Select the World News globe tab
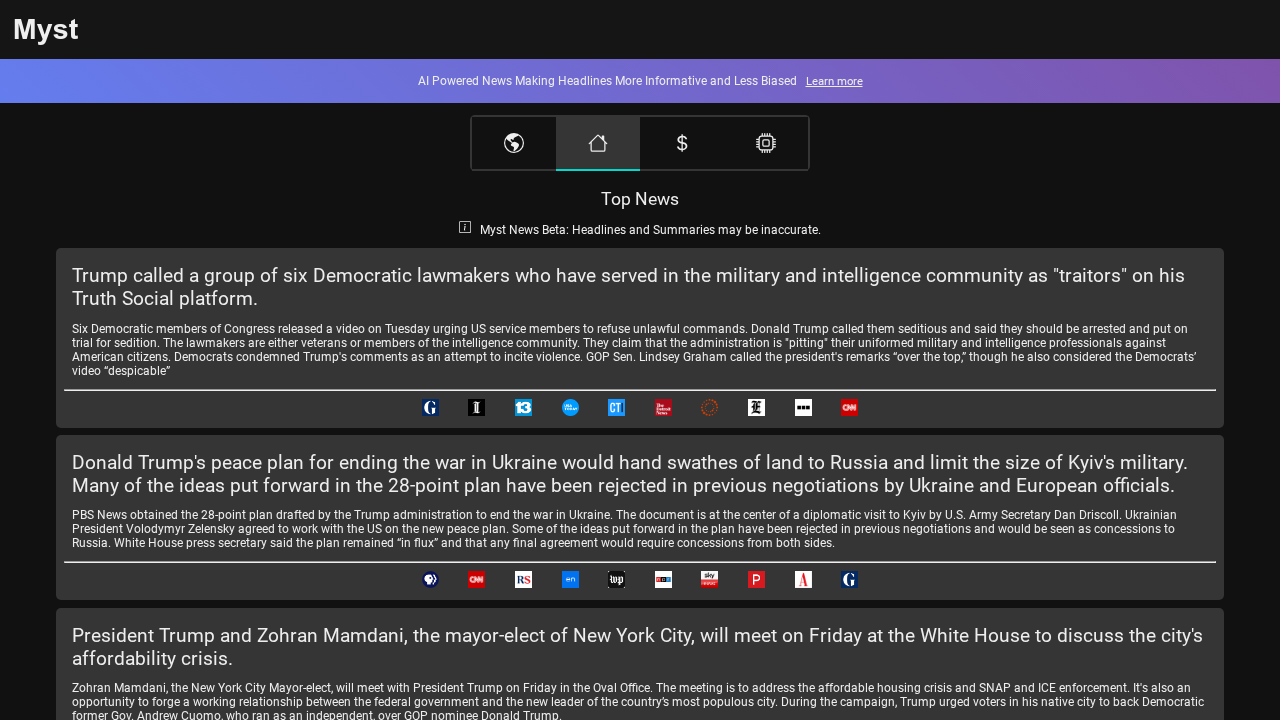Viewport: 1280px width, 720px height. click(x=513, y=142)
